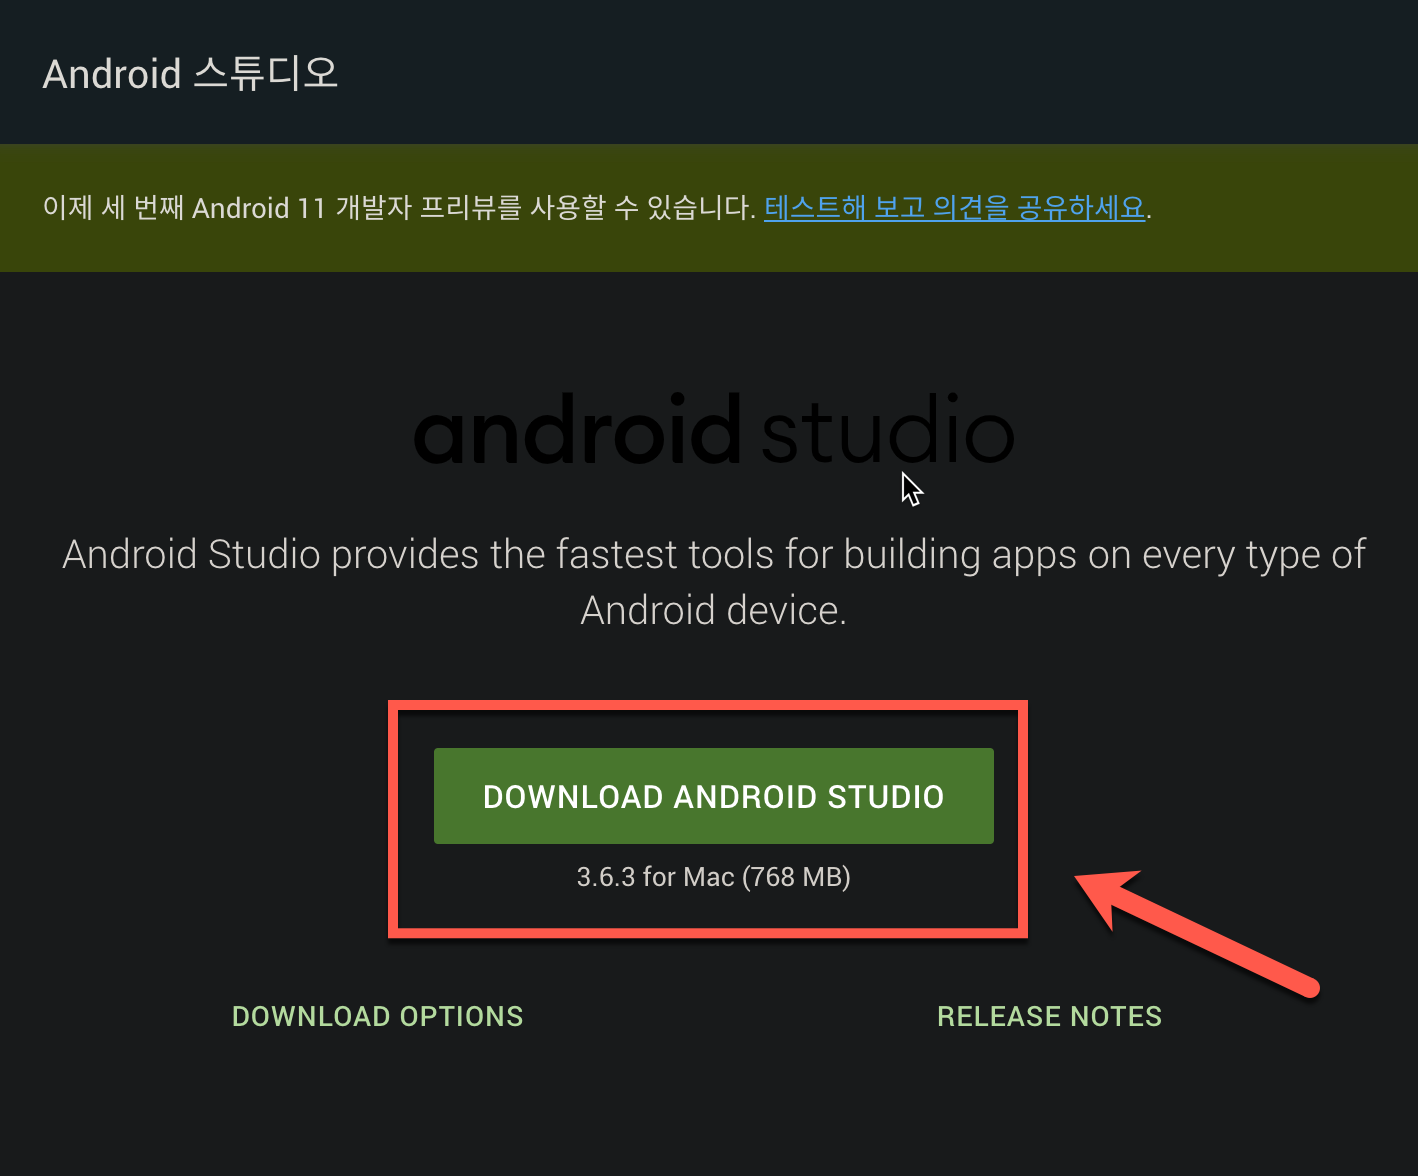Select the Android 스튜디오 page header

coord(190,73)
